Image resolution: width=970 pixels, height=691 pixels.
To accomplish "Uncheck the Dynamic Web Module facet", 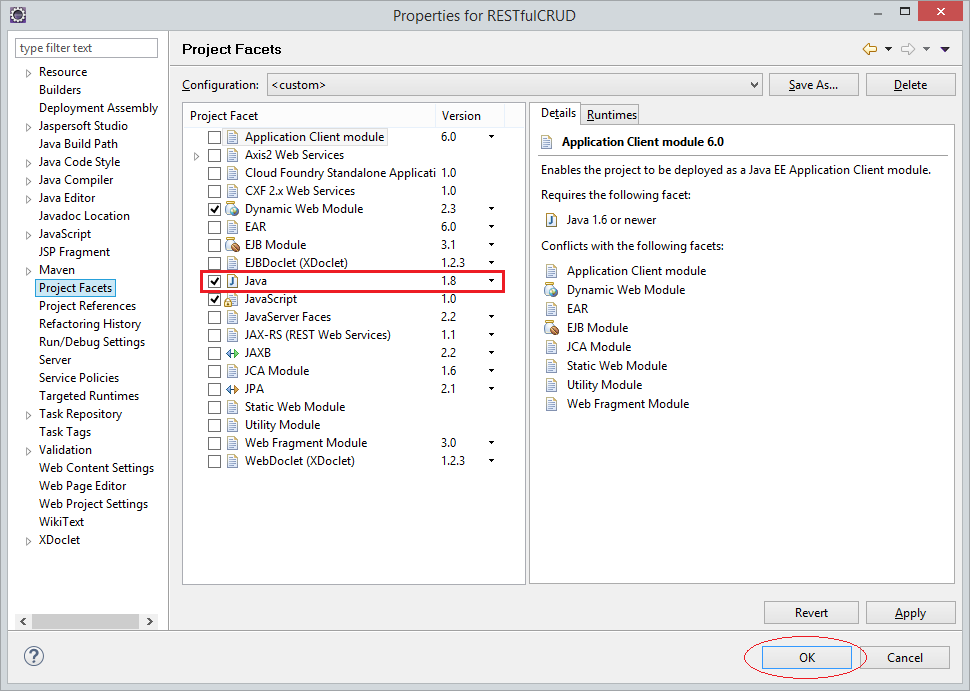I will [x=214, y=209].
